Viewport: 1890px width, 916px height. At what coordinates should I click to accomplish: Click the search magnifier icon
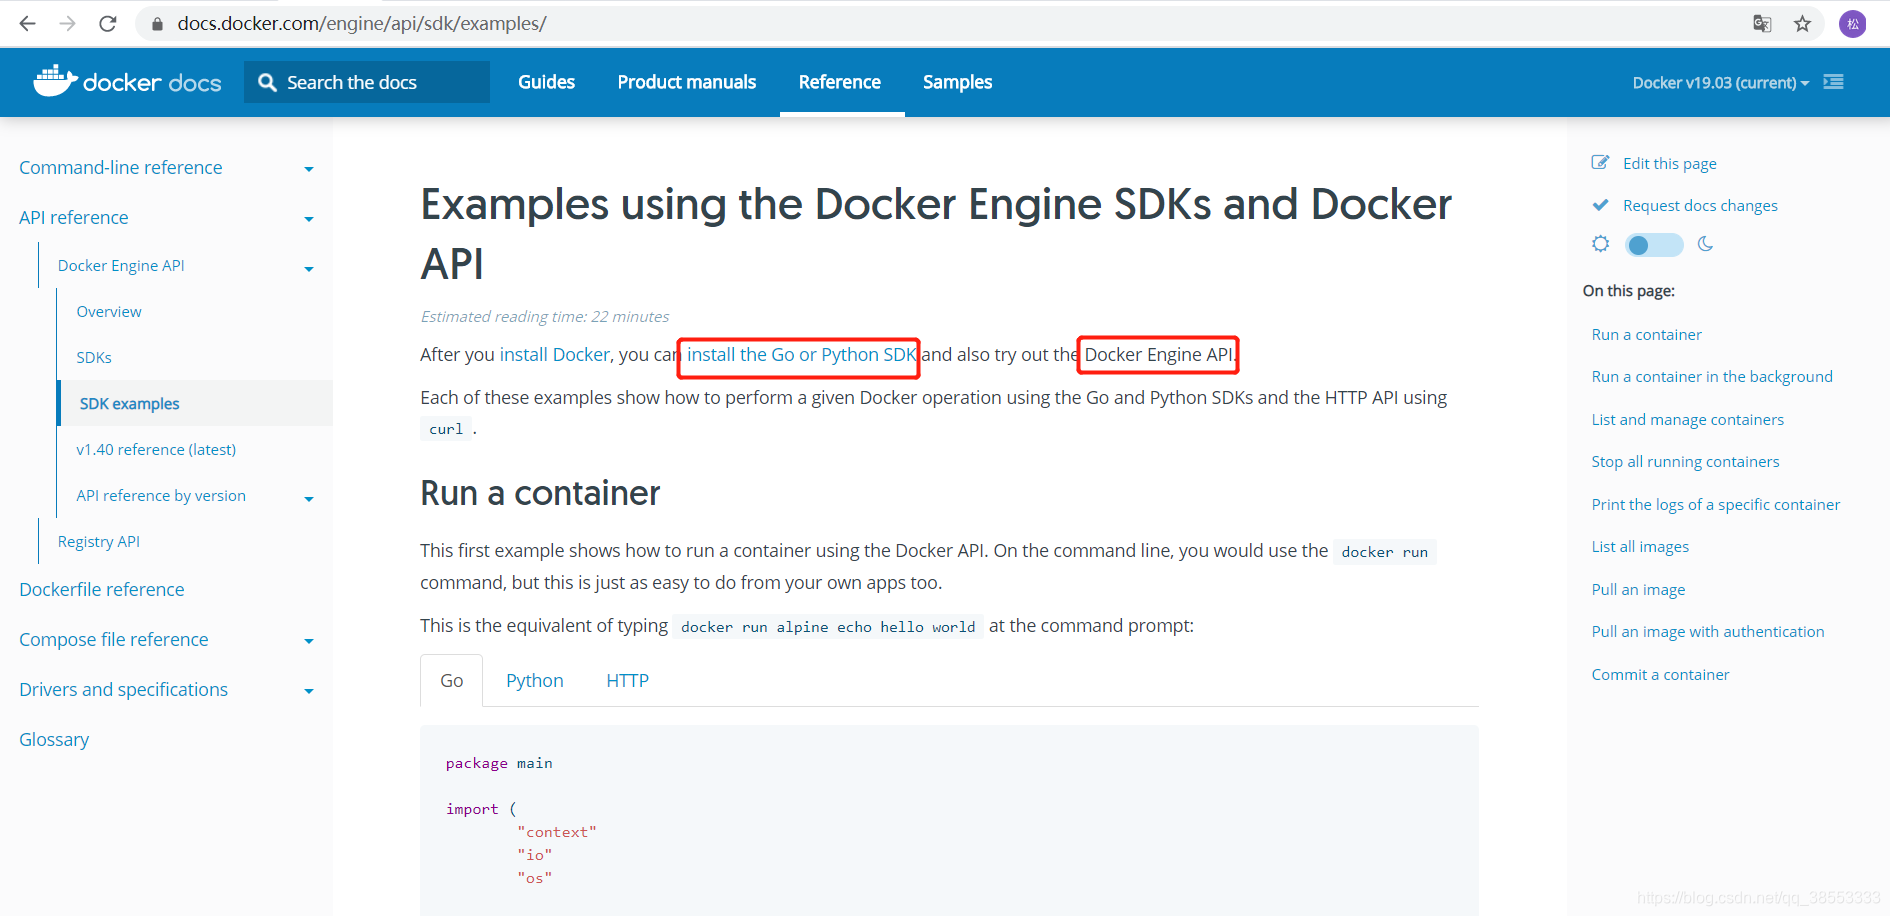pos(267,82)
